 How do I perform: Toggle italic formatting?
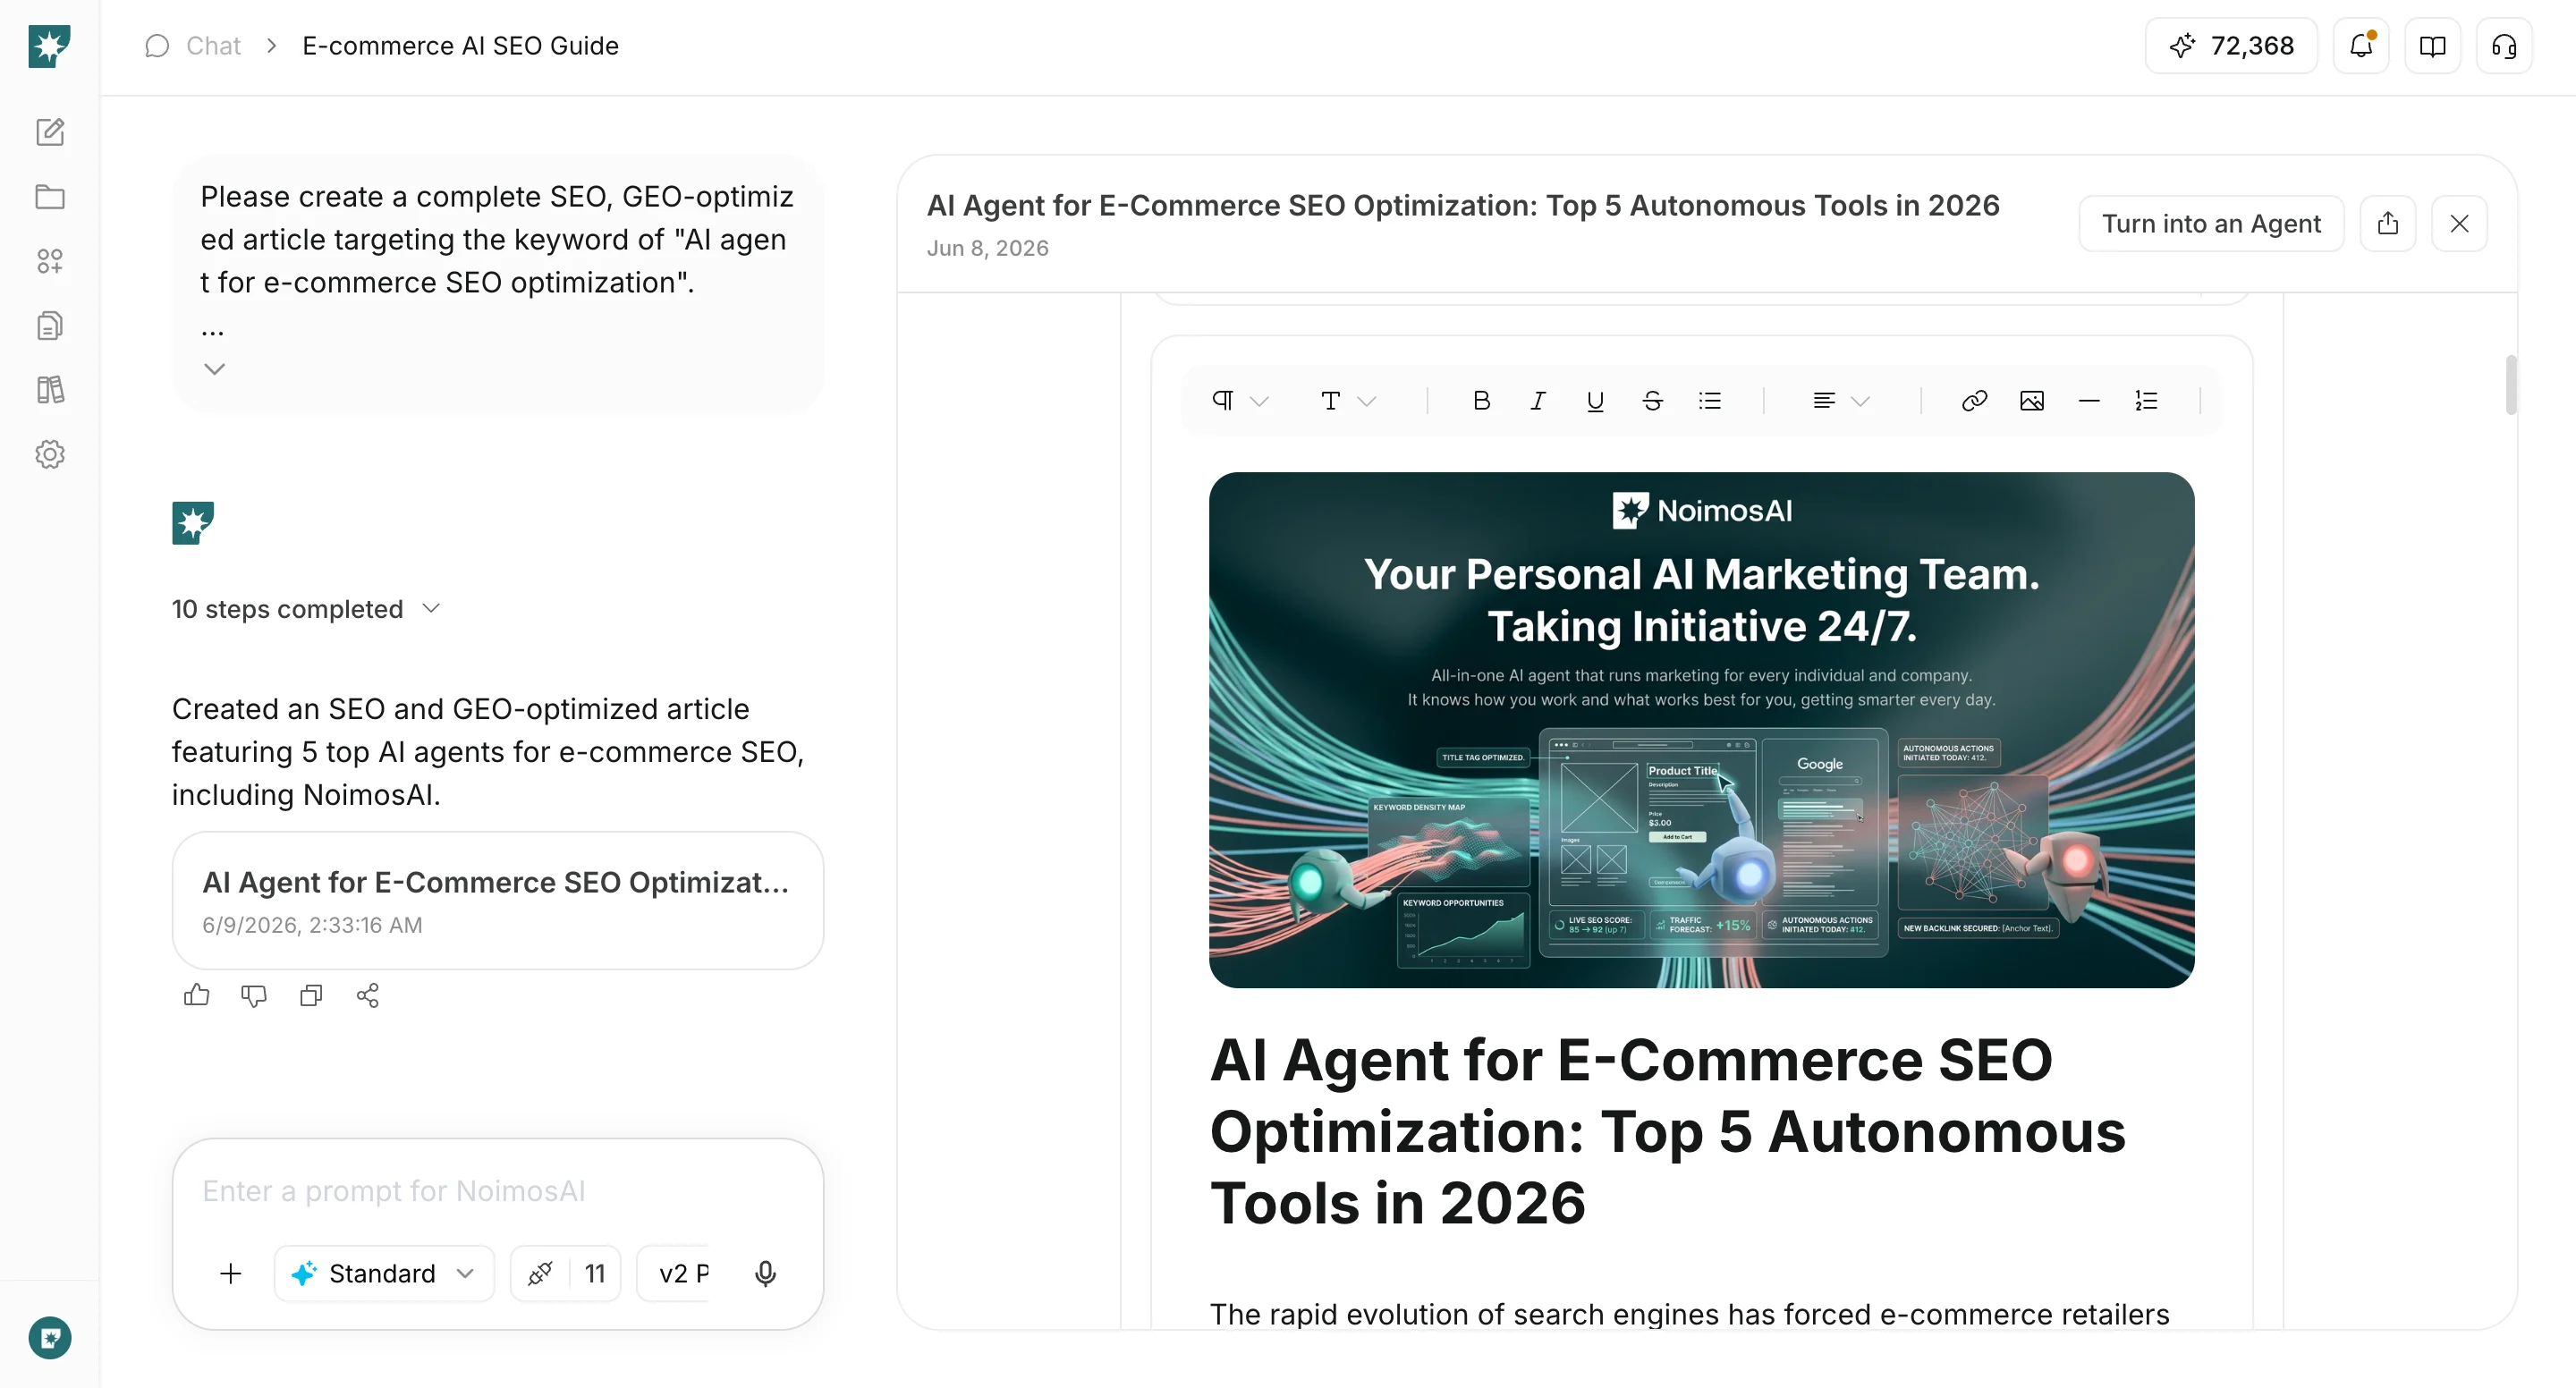[1538, 401]
